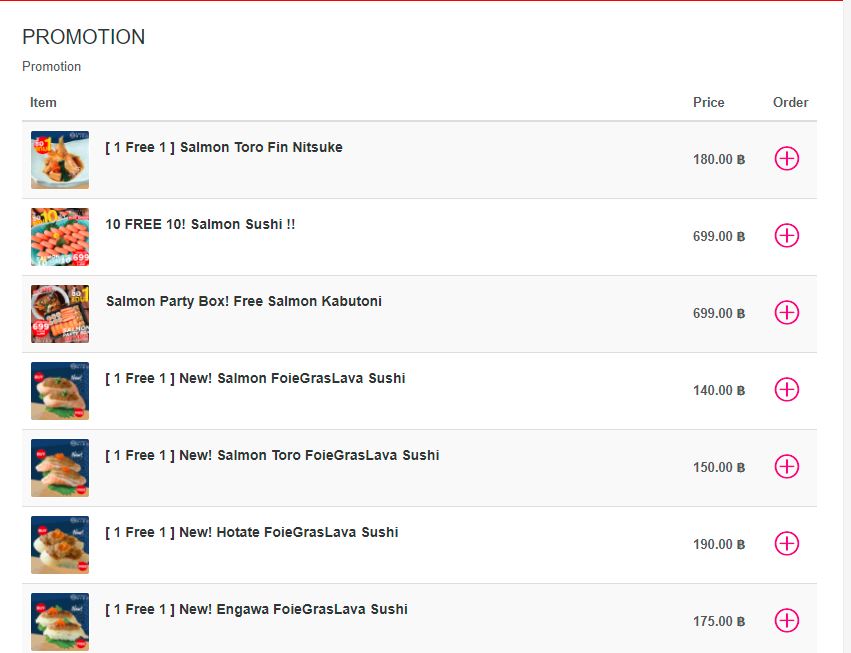
Task: Click the Salmon Toro Fin Nitsuke title
Action: (224, 147)
